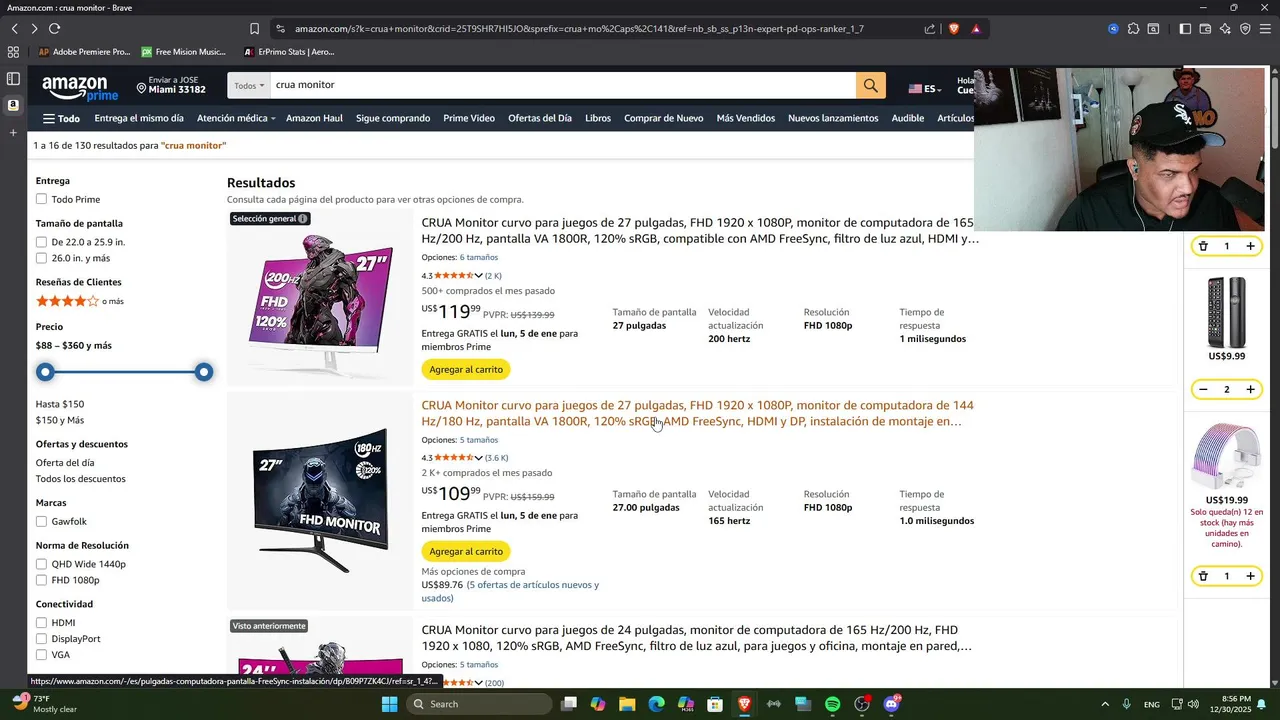Screen dimensions: 1280x720
Task: Click the Brave VPN shield icon
Action: (1245, 29)
